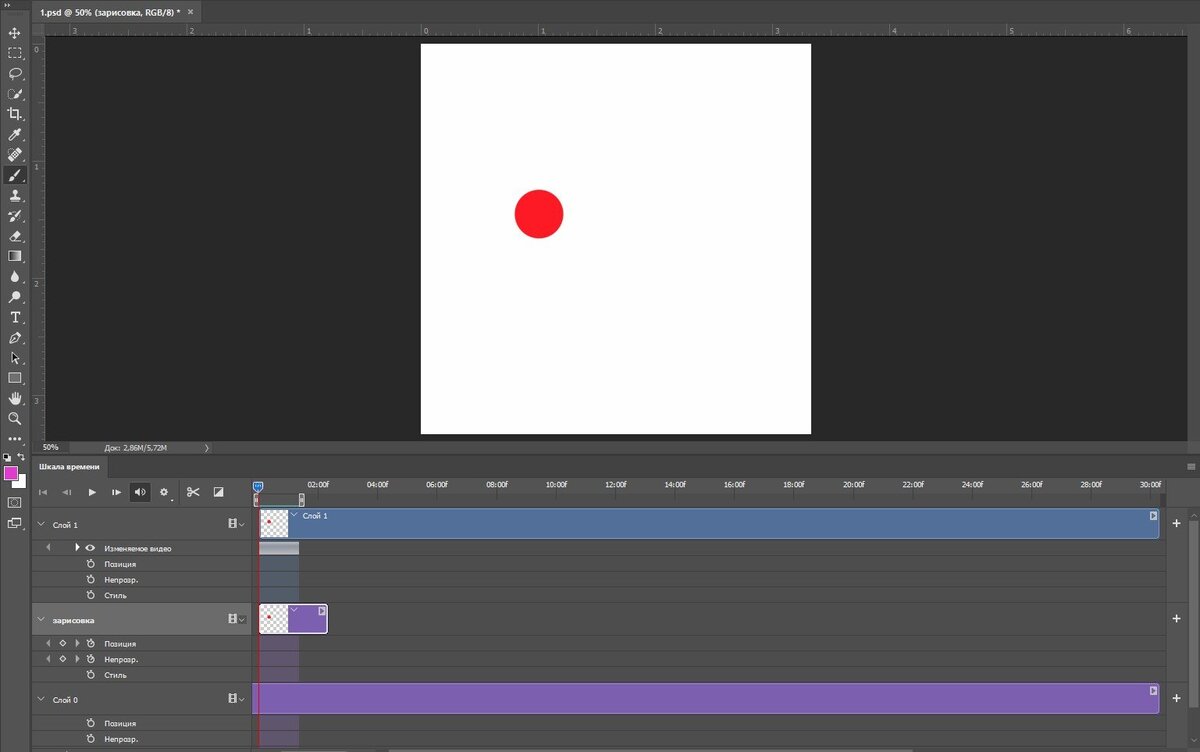Select the Rectangle shape tool

tap(15, 378)
